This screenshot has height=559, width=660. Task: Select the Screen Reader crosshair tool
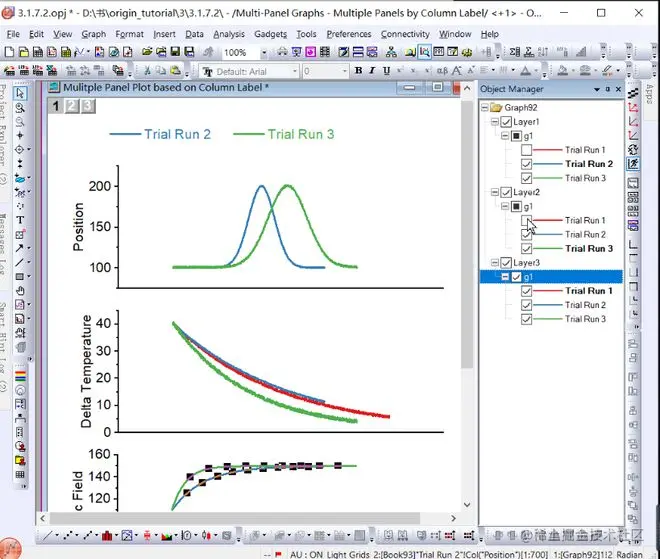click(19, 136)
